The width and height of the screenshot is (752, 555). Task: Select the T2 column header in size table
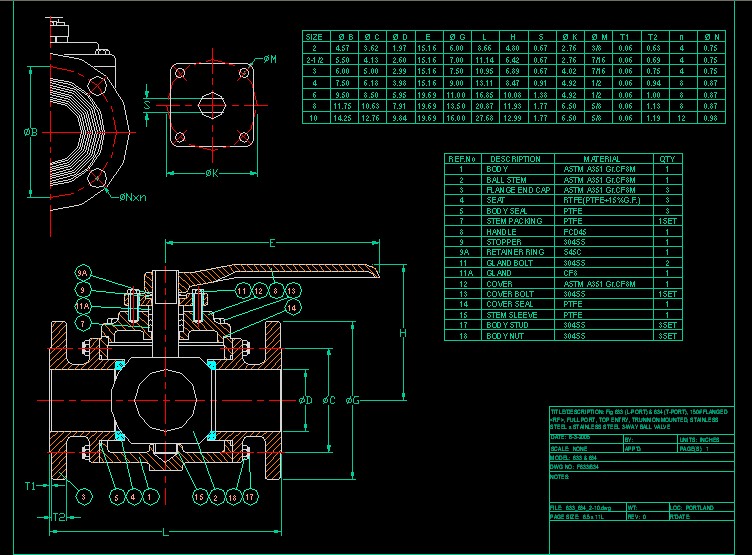(x=653, y=36)
